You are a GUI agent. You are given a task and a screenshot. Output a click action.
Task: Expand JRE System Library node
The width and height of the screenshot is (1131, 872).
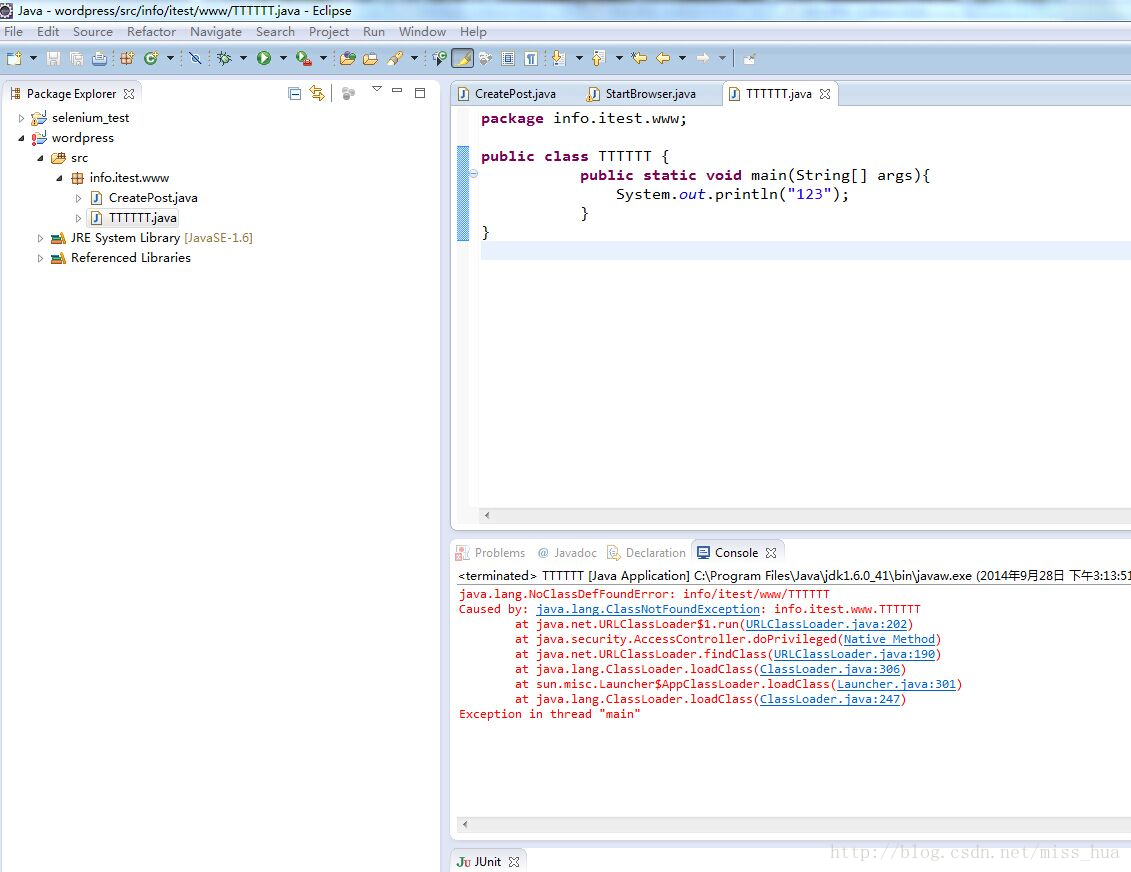tap(40, 238)
